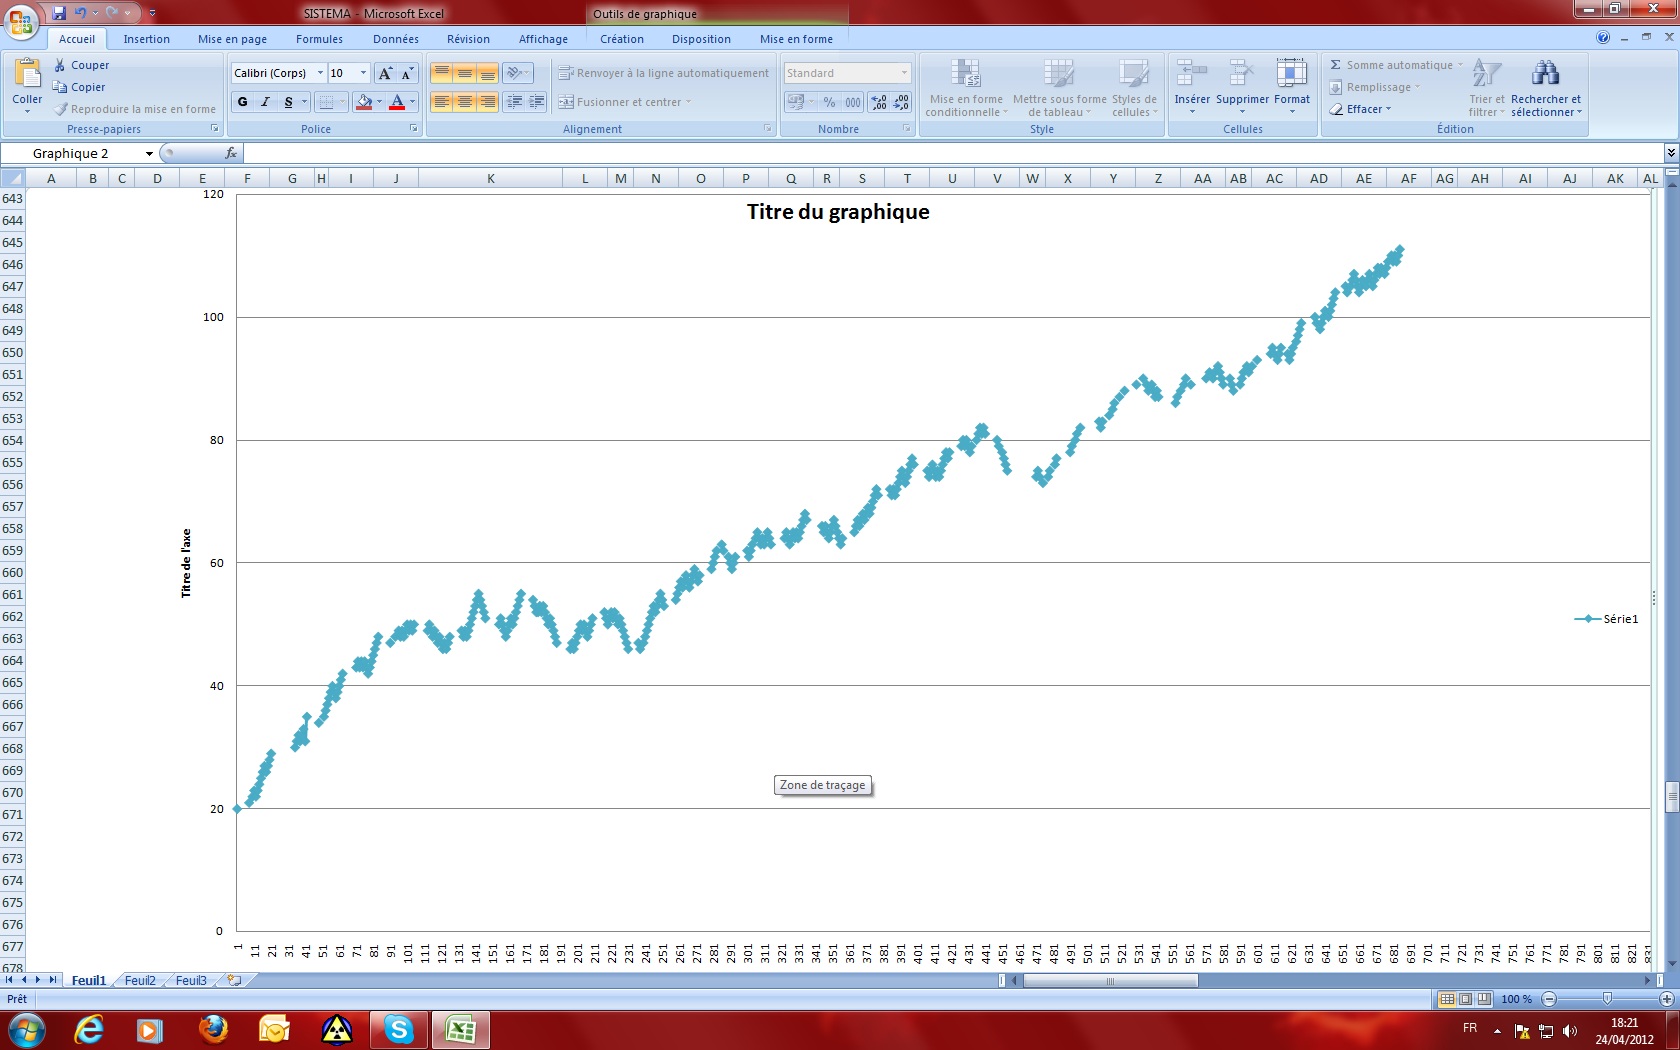Click the Supprimer cells icon
The image size is (1680, 1050).
1242,74
